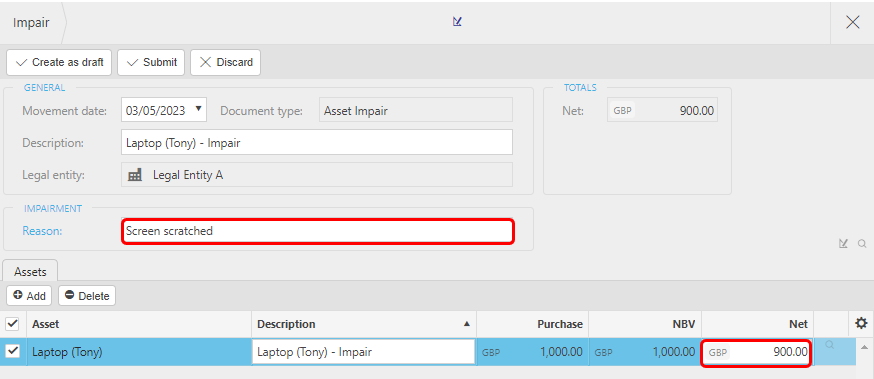Screen dimensions: 874x379
Task: Sort by the Description column header
Action: pos(364,324)
